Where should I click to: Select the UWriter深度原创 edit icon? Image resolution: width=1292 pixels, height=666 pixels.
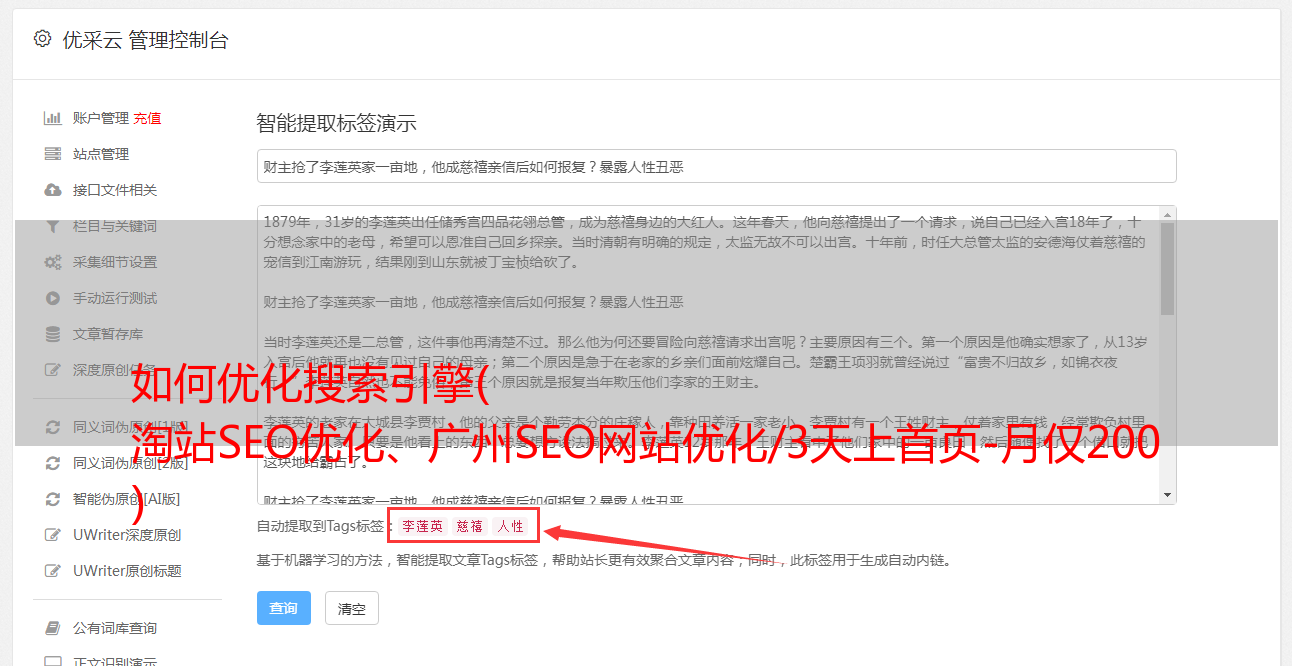[x=53, y=535]
